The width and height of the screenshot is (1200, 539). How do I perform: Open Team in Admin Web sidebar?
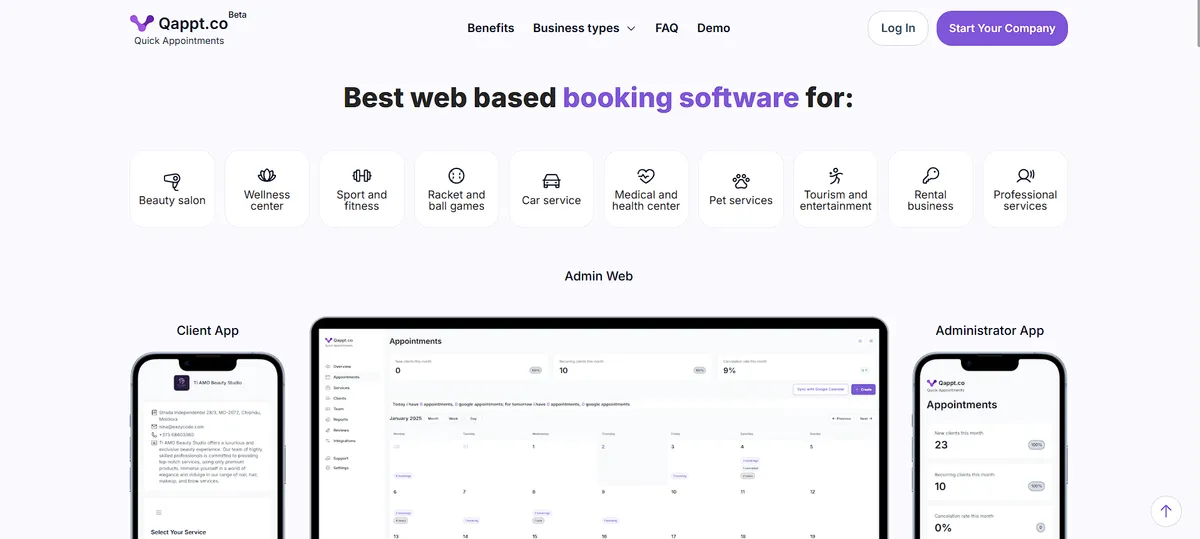[335, 408]
